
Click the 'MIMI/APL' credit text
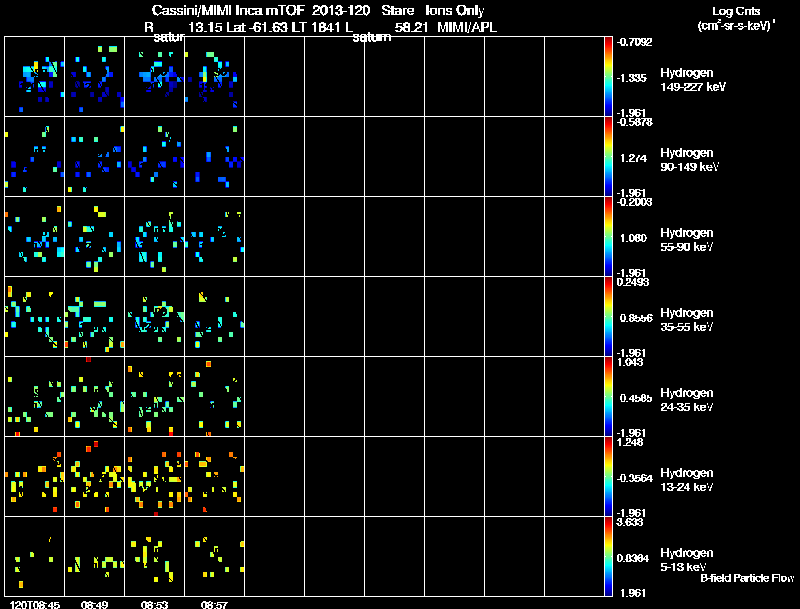[x=467, y=28]
